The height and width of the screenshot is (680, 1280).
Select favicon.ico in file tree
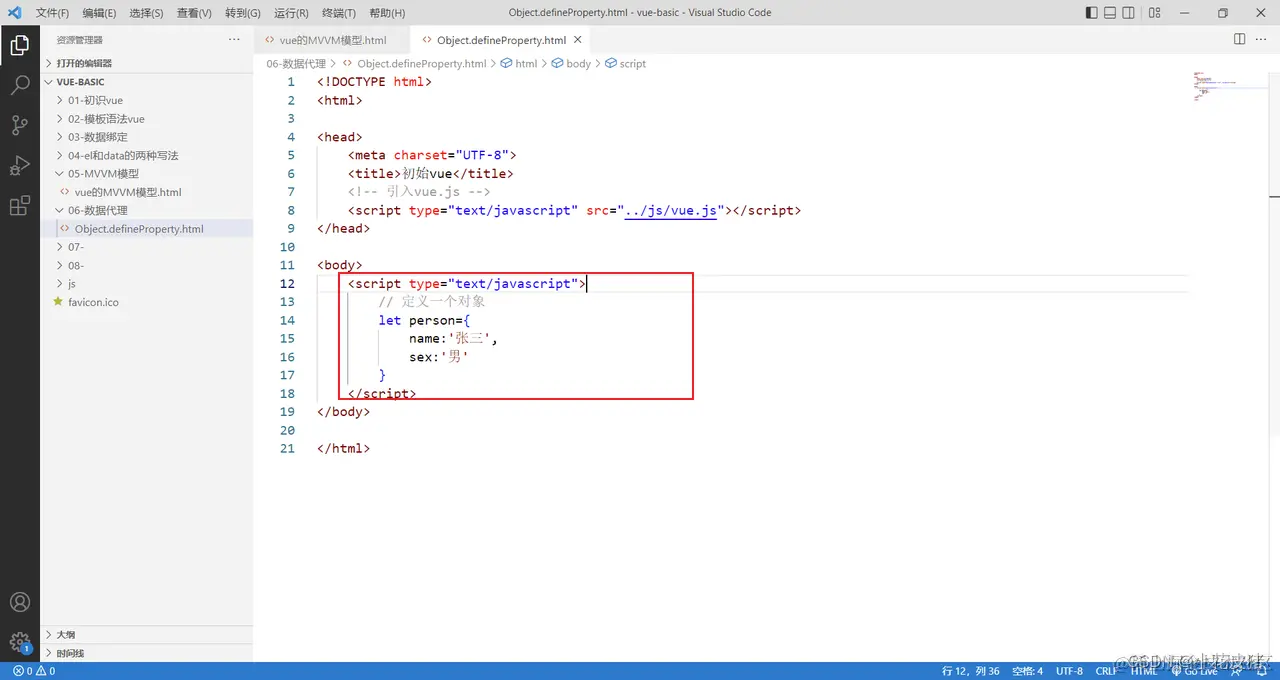pos(146,302)
